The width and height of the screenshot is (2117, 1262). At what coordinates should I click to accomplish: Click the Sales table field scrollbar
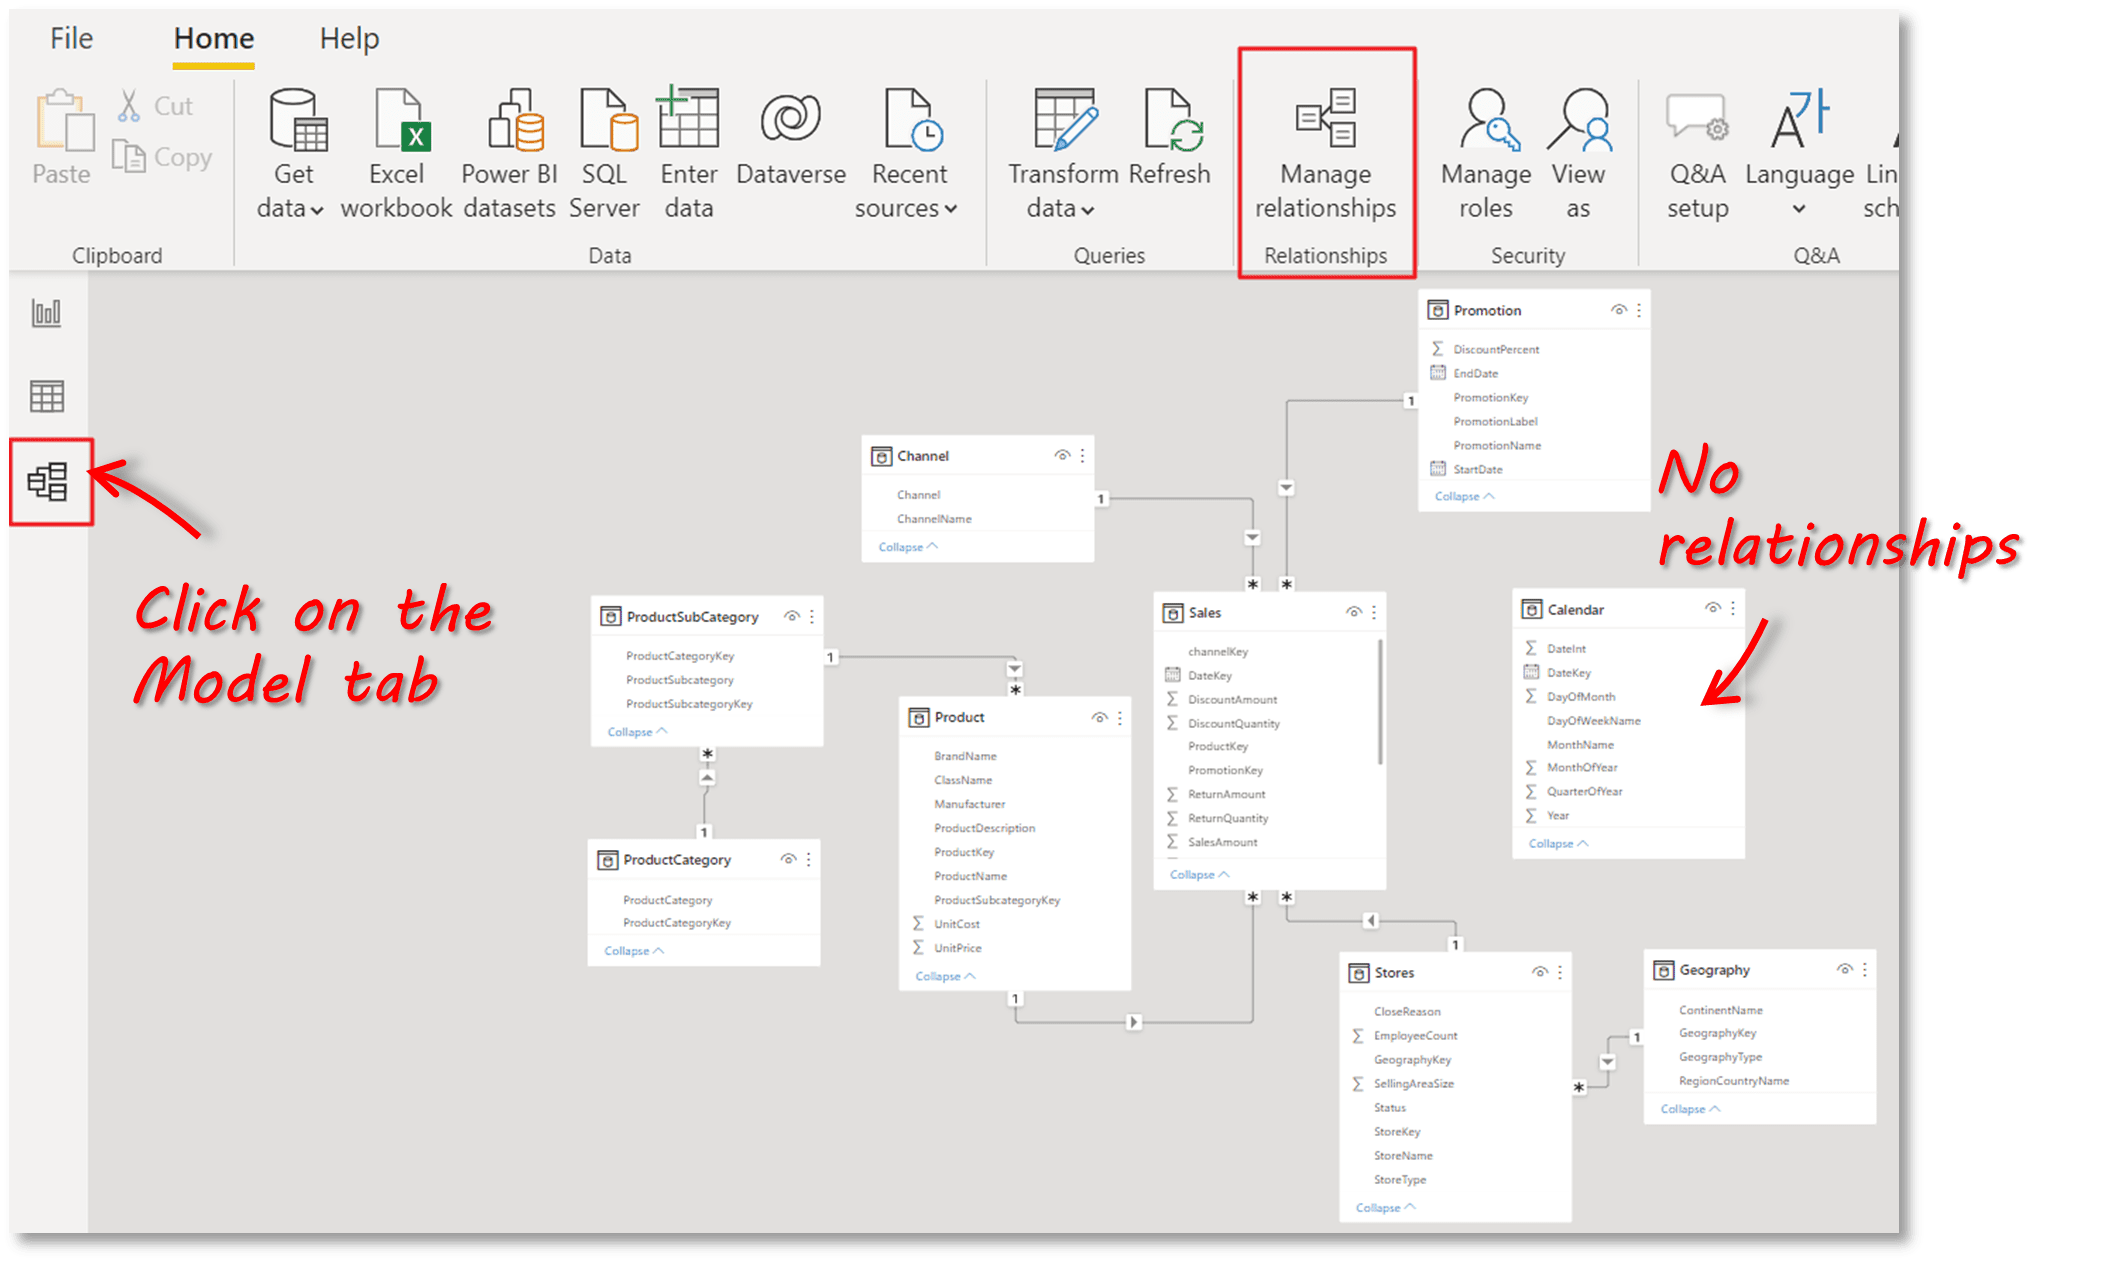(1380, 700)
